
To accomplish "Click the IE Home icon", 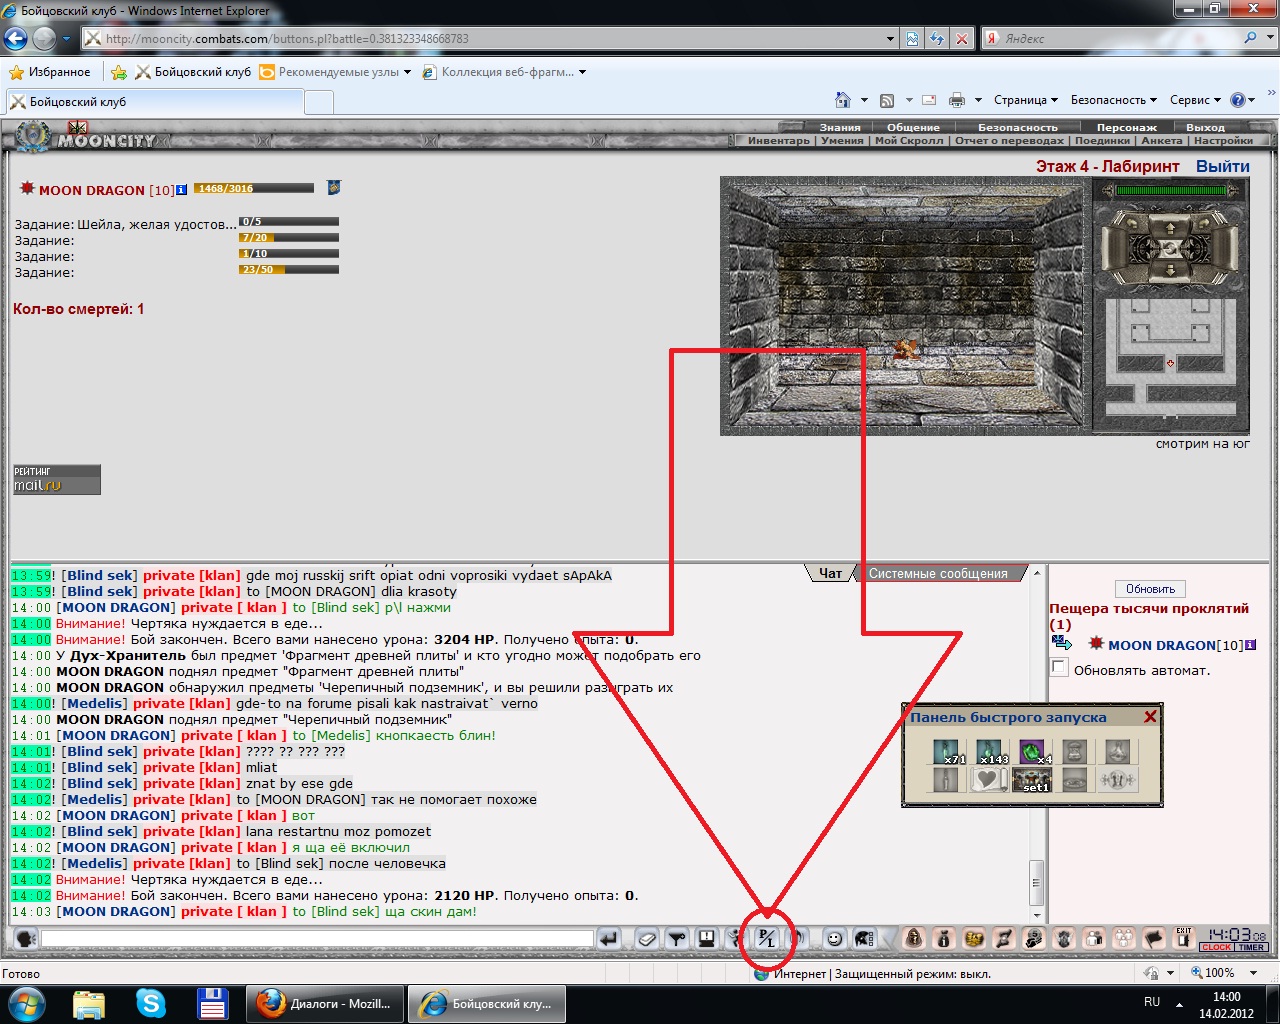I will click(843, 100).
